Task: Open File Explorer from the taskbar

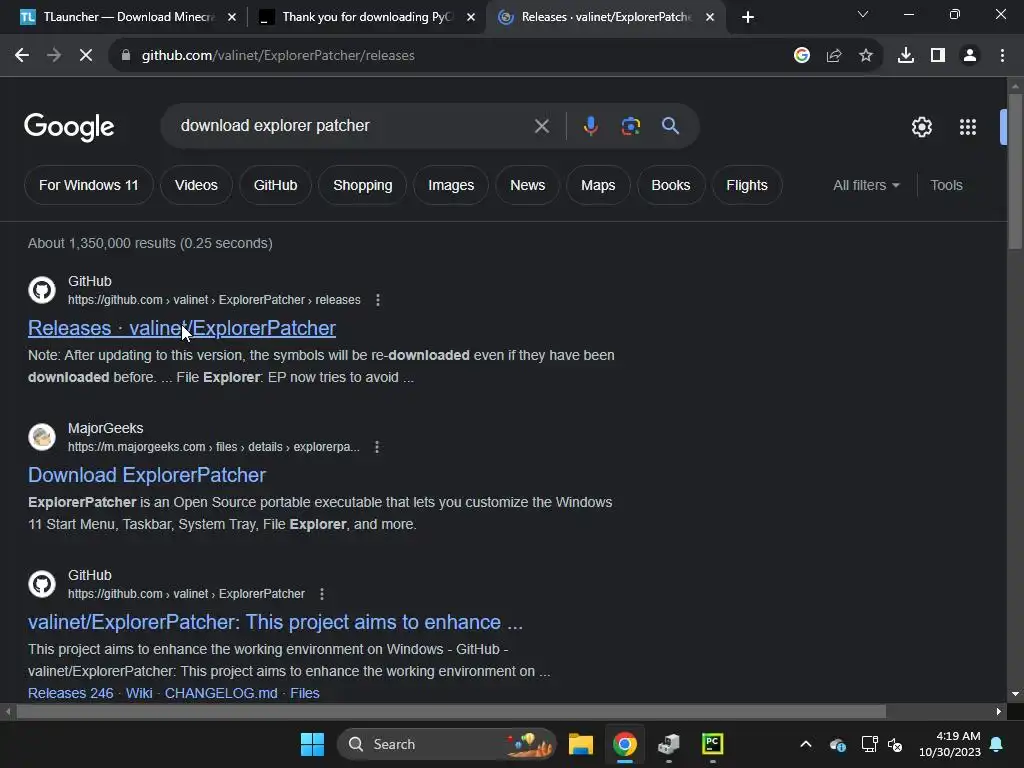Action: coord(581,744)
